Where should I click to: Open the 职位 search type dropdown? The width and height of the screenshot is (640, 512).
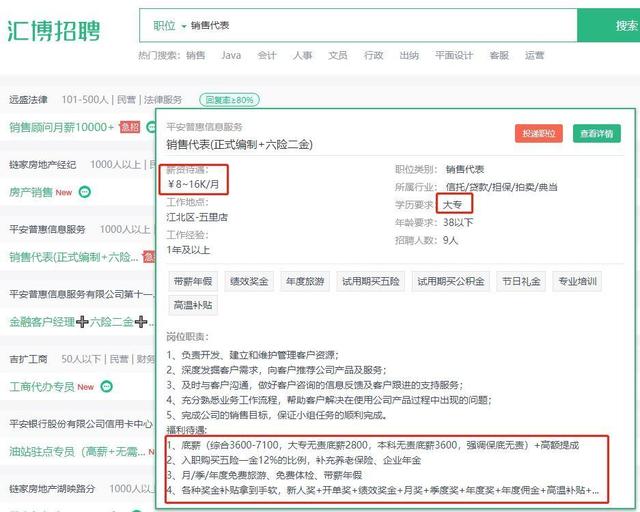click(169, 26)
